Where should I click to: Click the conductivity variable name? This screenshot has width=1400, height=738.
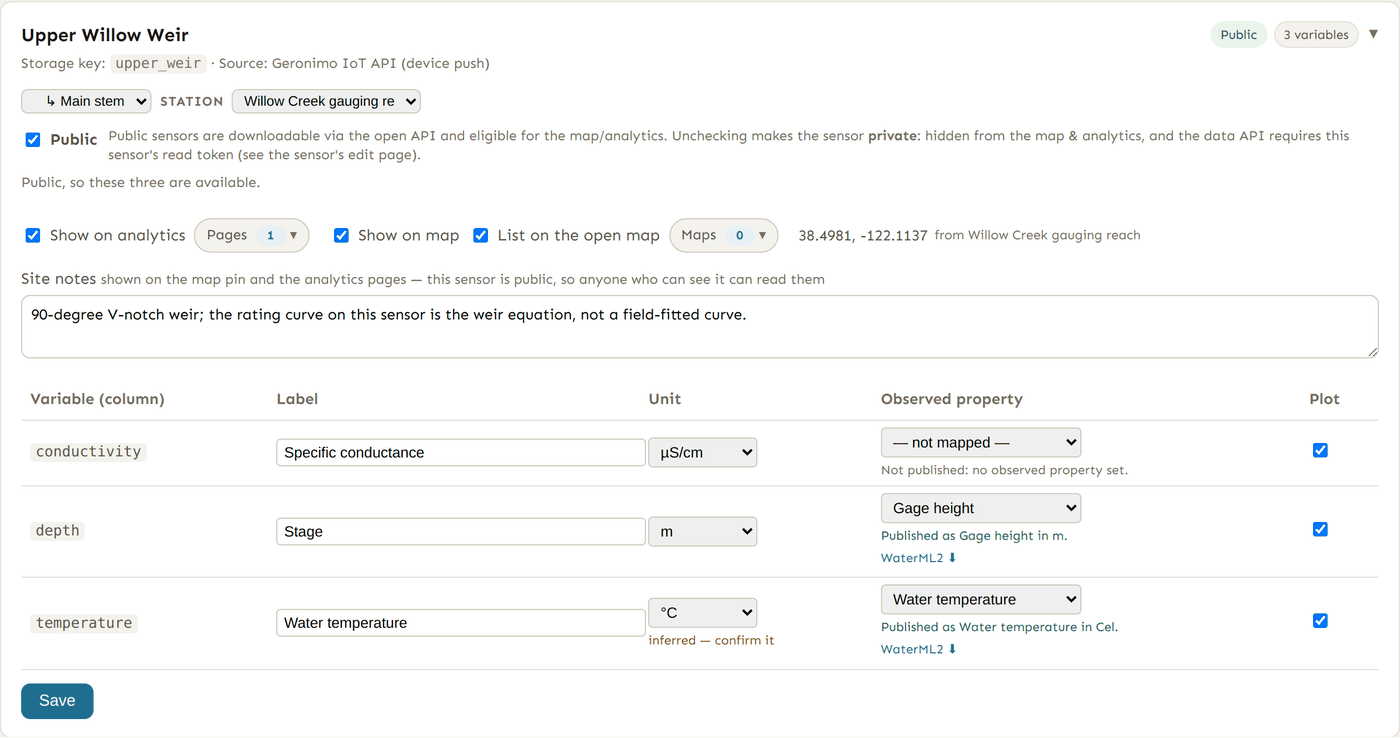(x=88, y=452)
